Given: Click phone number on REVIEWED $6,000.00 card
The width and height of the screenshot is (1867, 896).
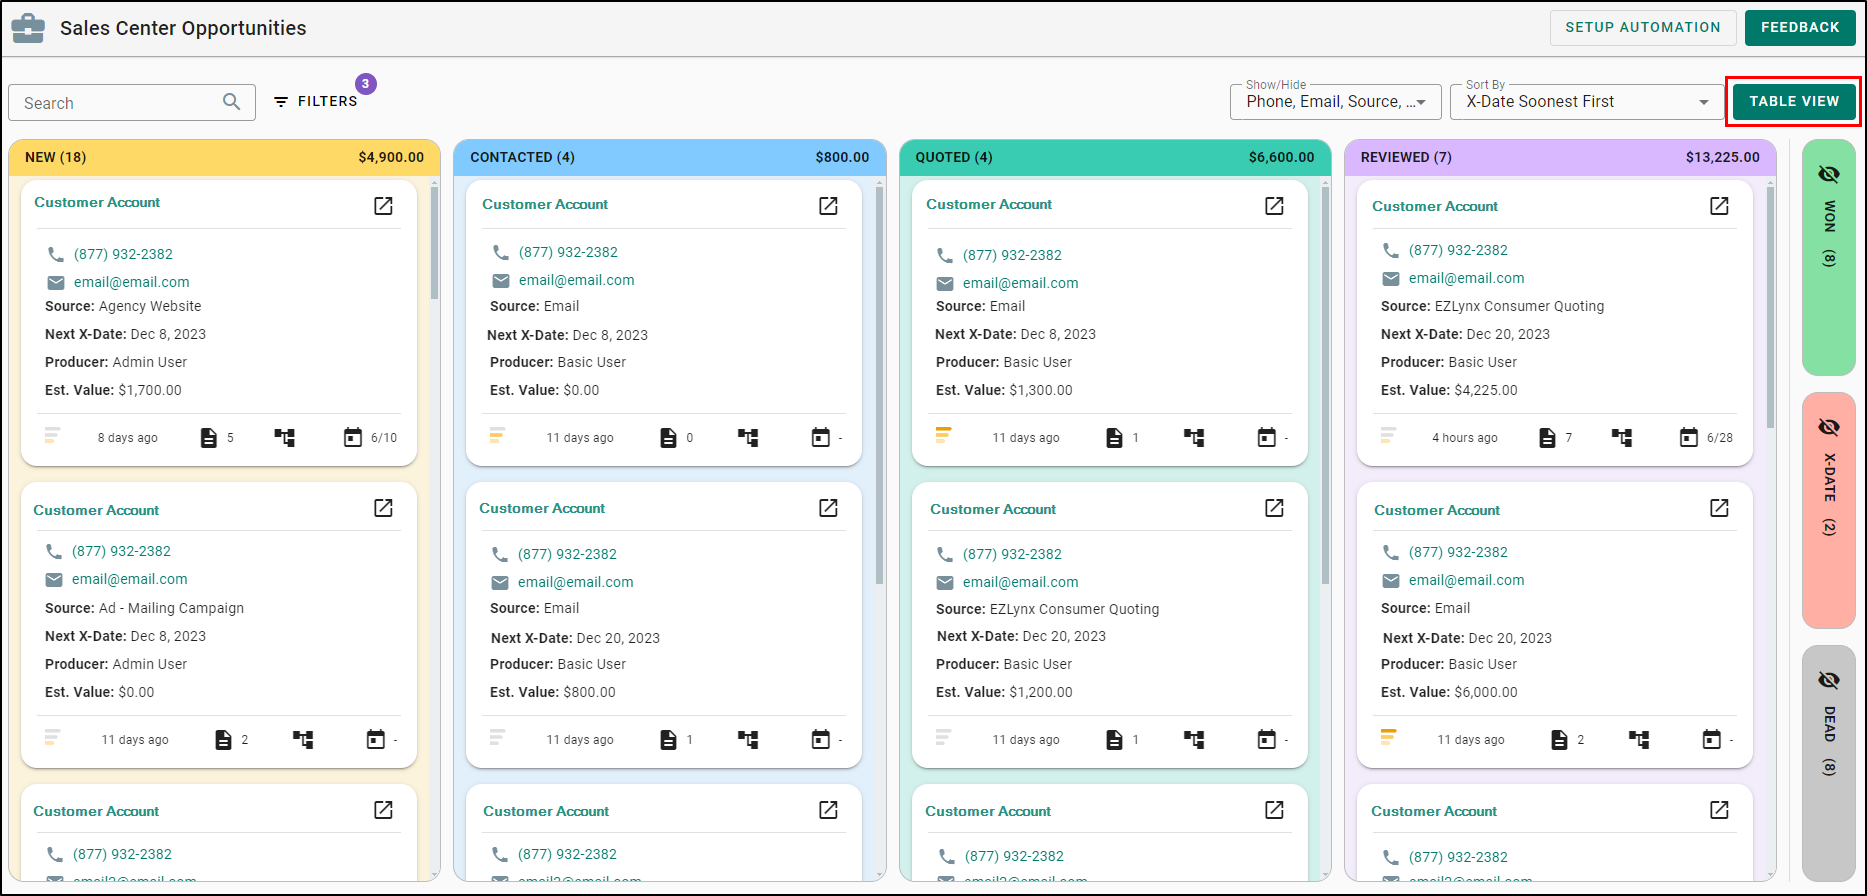Looking at the screenshot, I should pos(1458,552).
